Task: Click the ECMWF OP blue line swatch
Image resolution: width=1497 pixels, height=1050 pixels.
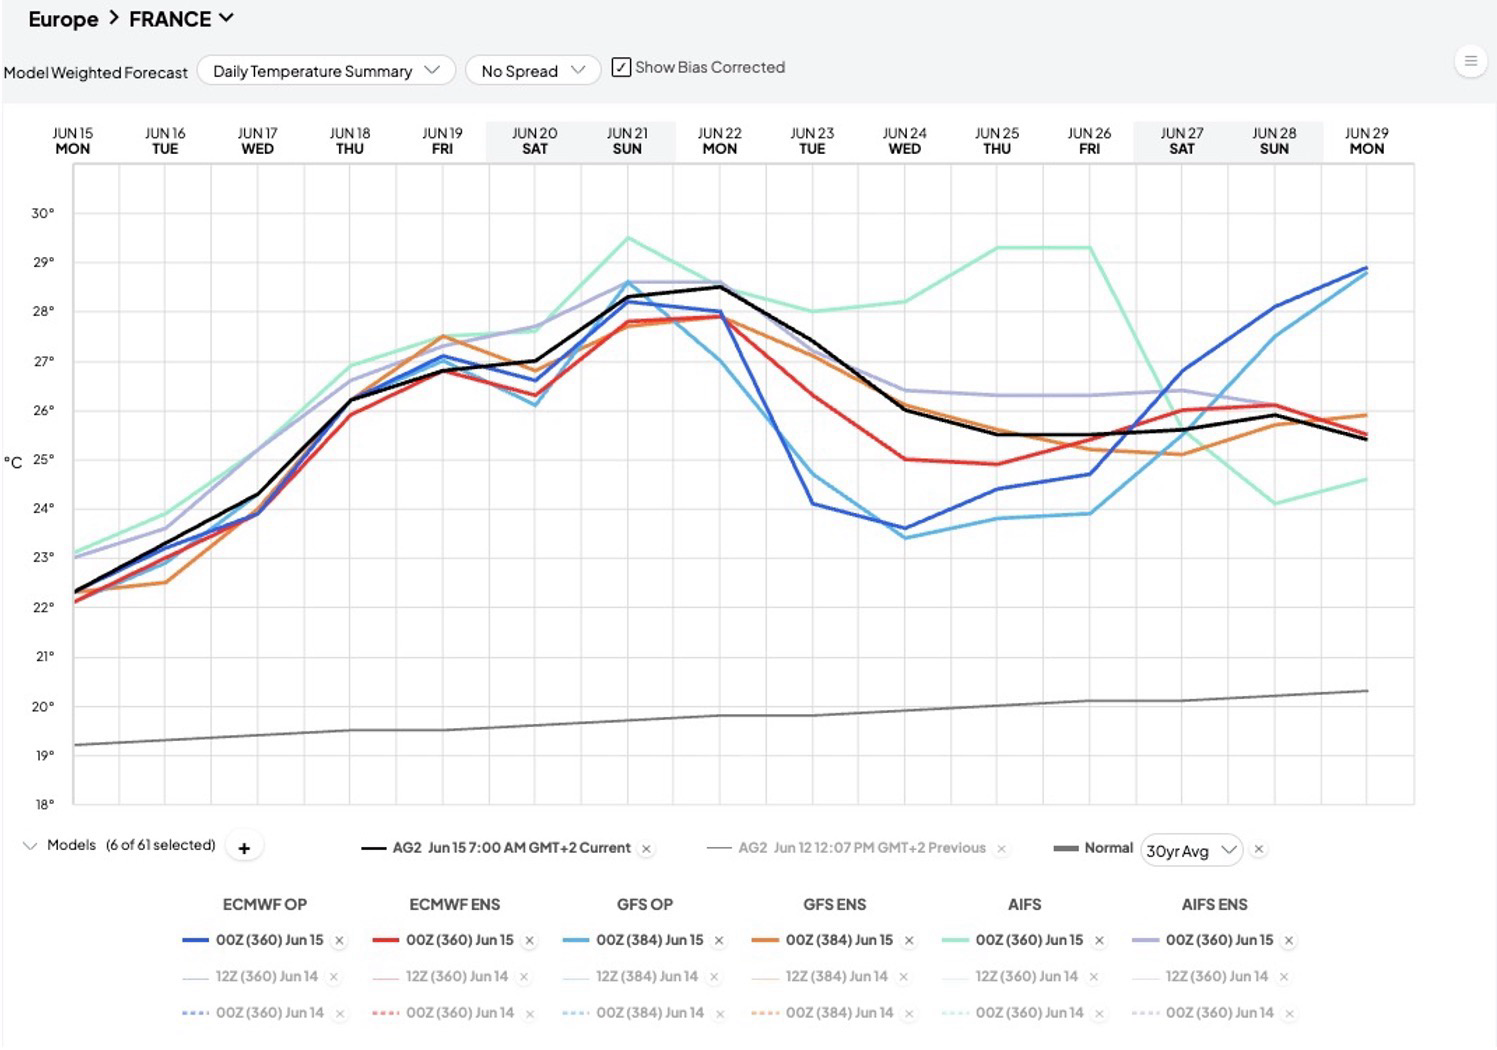Action: 195,940
